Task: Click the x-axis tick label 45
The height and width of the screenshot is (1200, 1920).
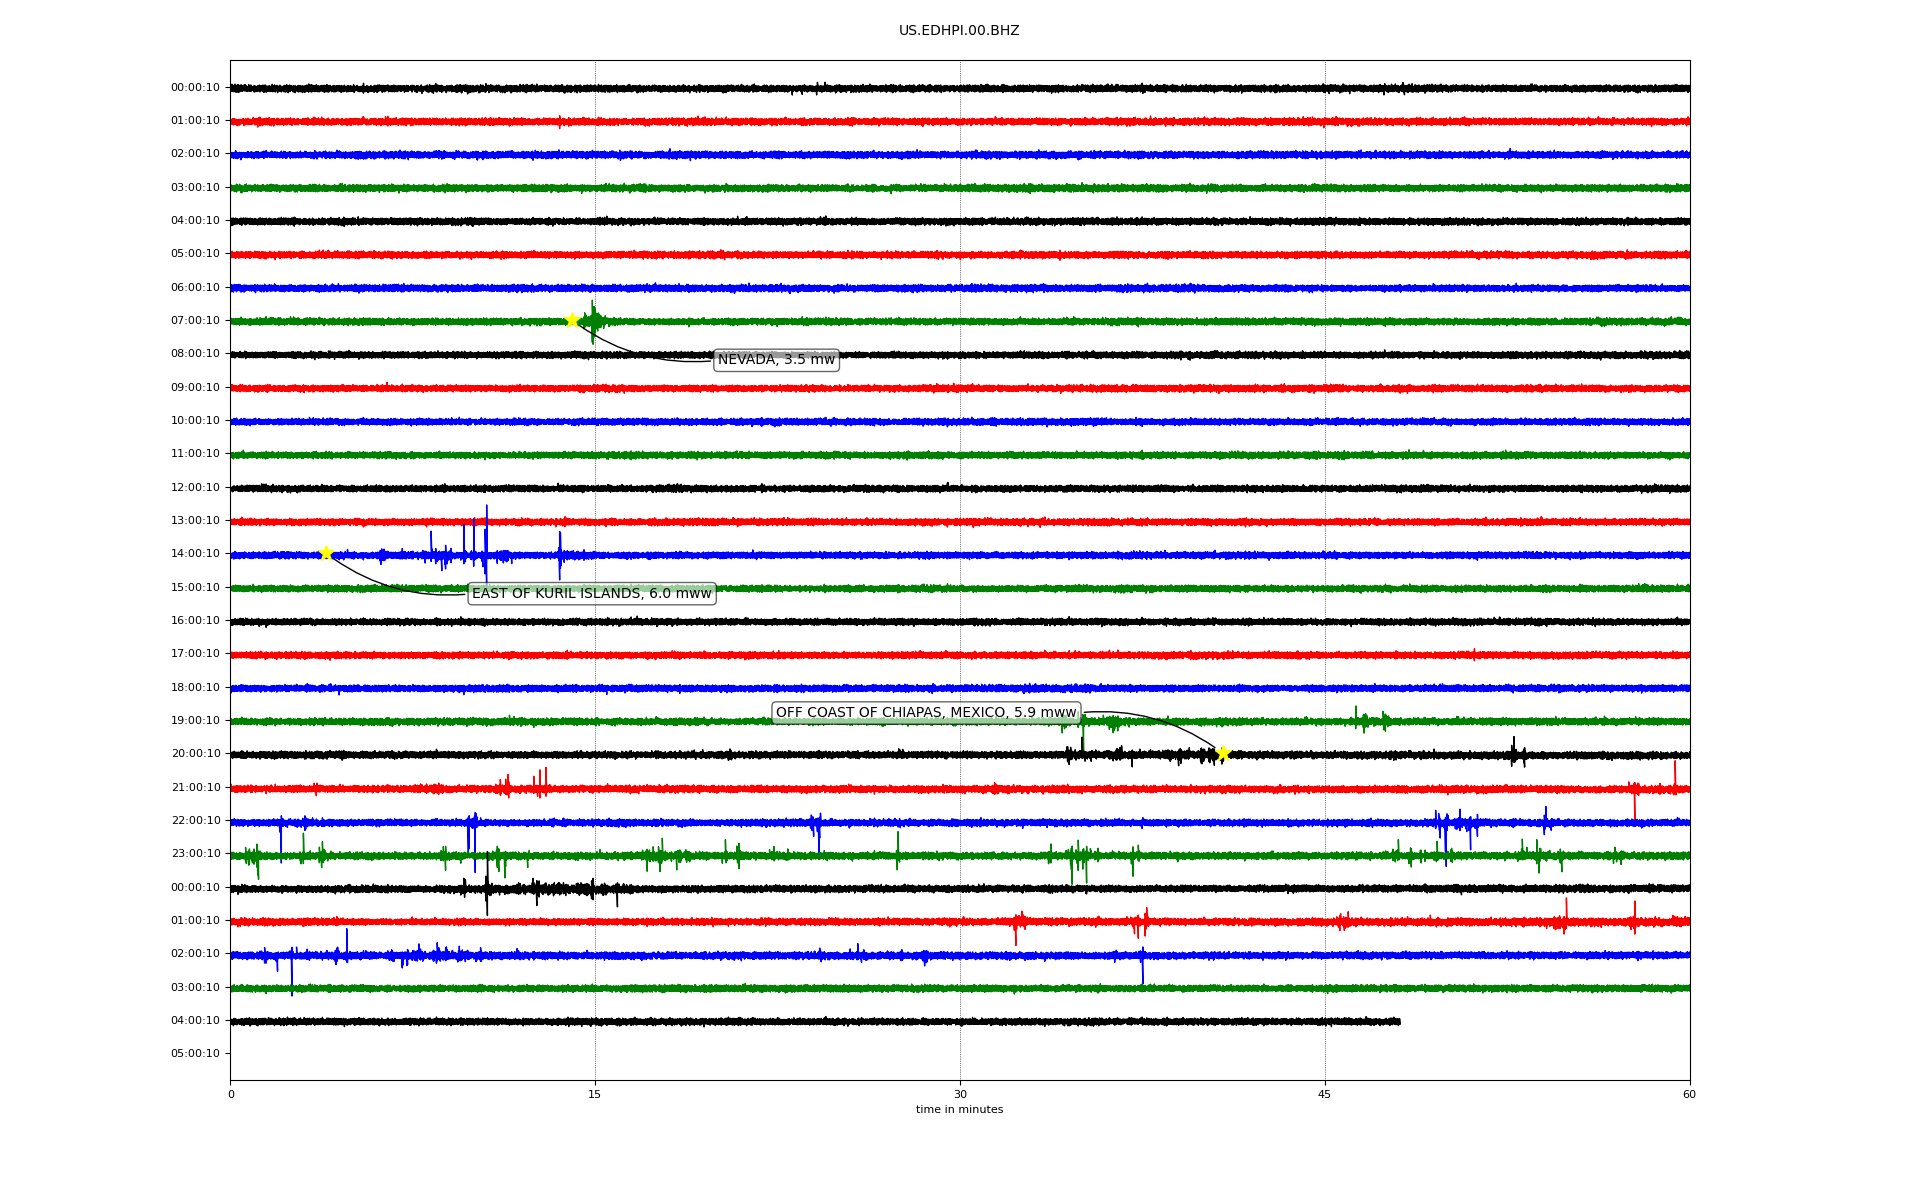Action: (x=1325, y=1094)
